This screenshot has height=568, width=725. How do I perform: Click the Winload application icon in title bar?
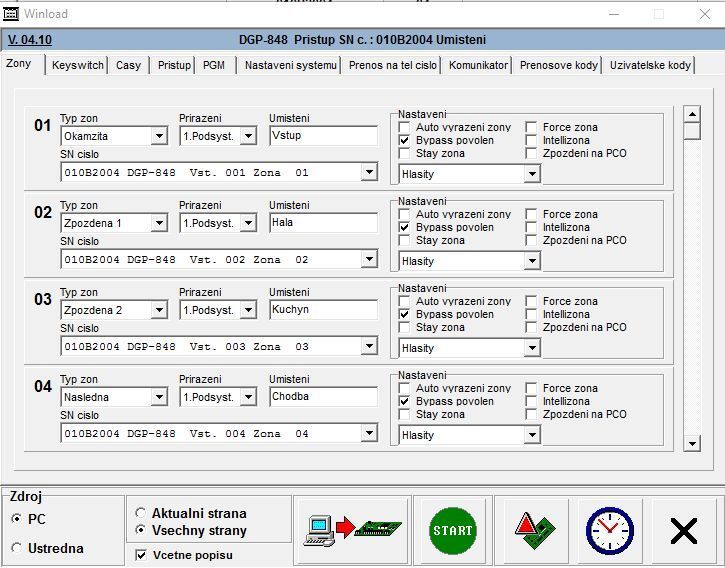(10, 15)
